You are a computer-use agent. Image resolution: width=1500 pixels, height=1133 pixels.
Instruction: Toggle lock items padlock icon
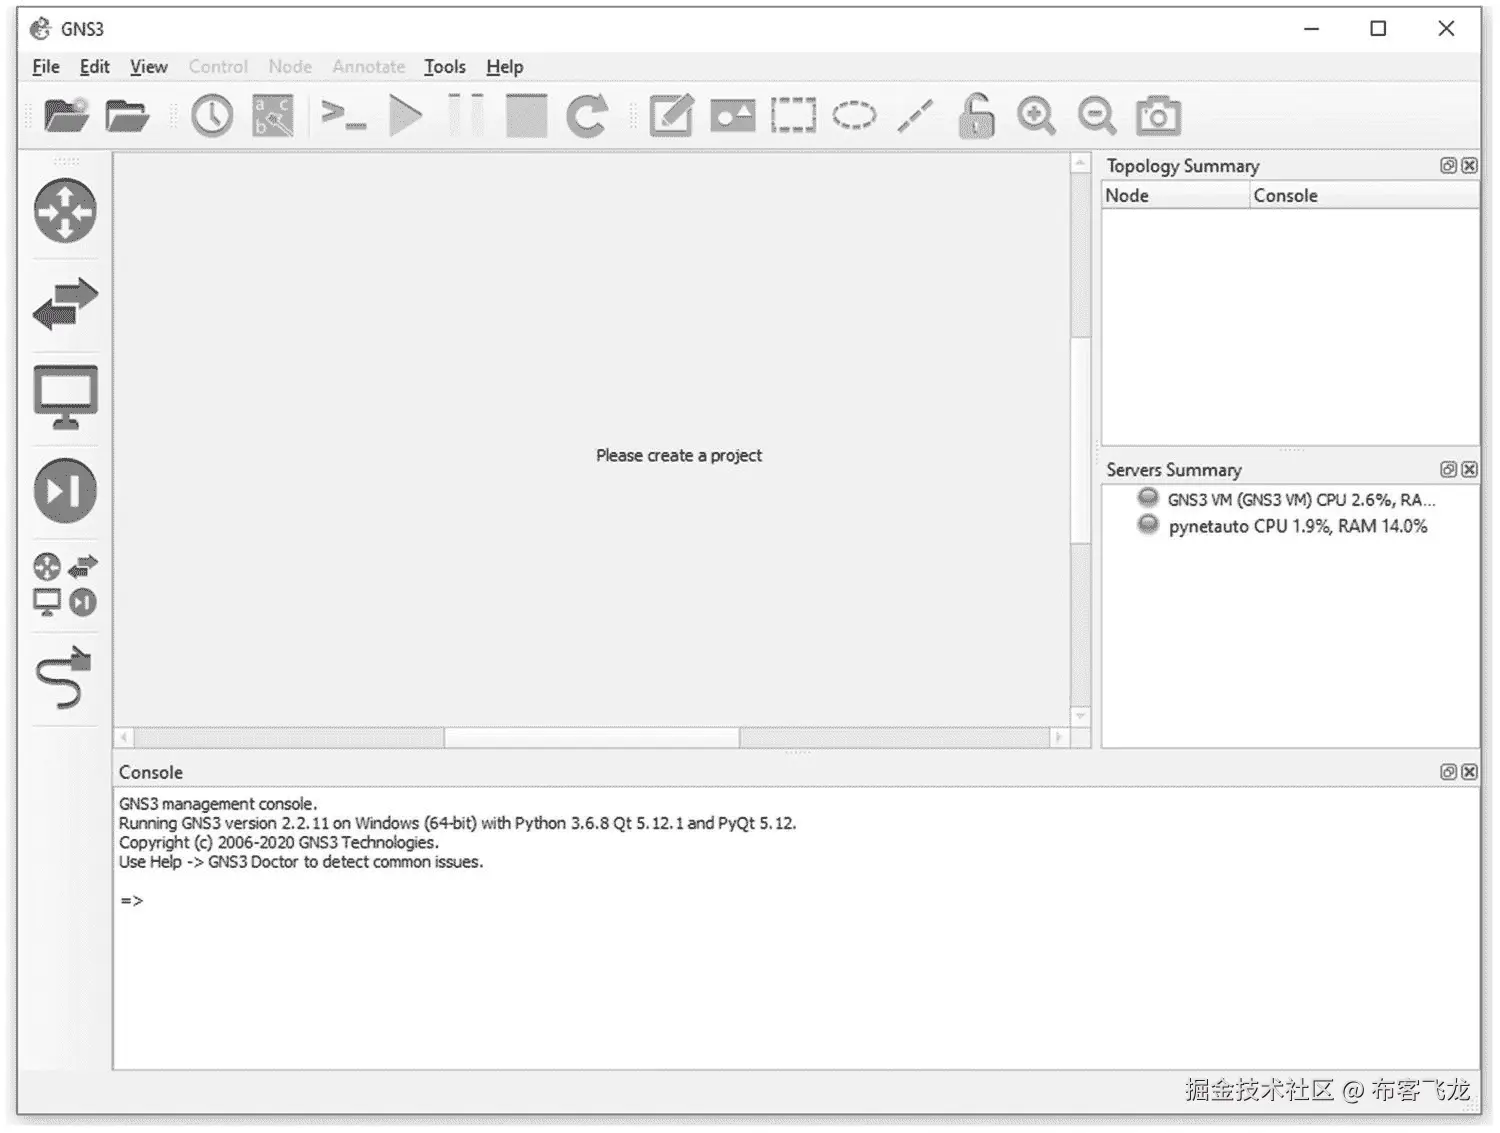tap(976, 116)
